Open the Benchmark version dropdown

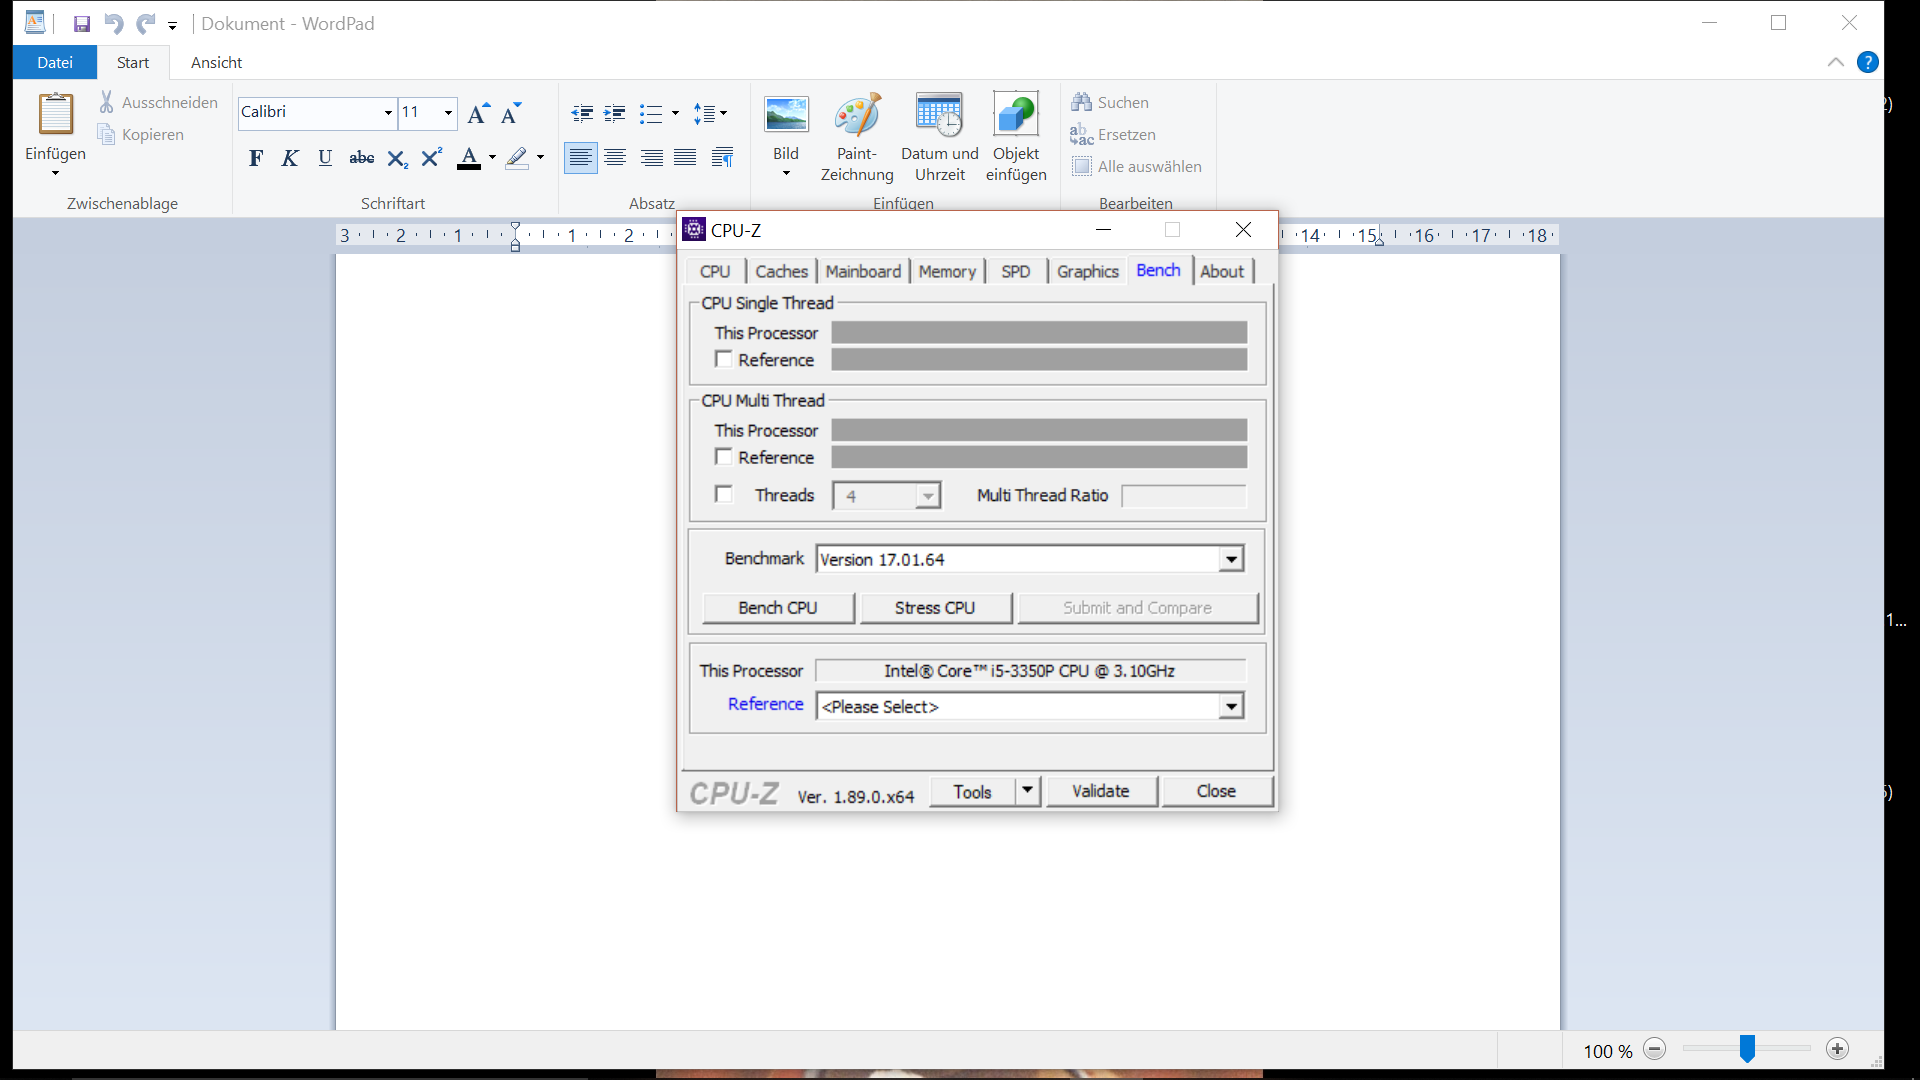(x=1231, y=559)
